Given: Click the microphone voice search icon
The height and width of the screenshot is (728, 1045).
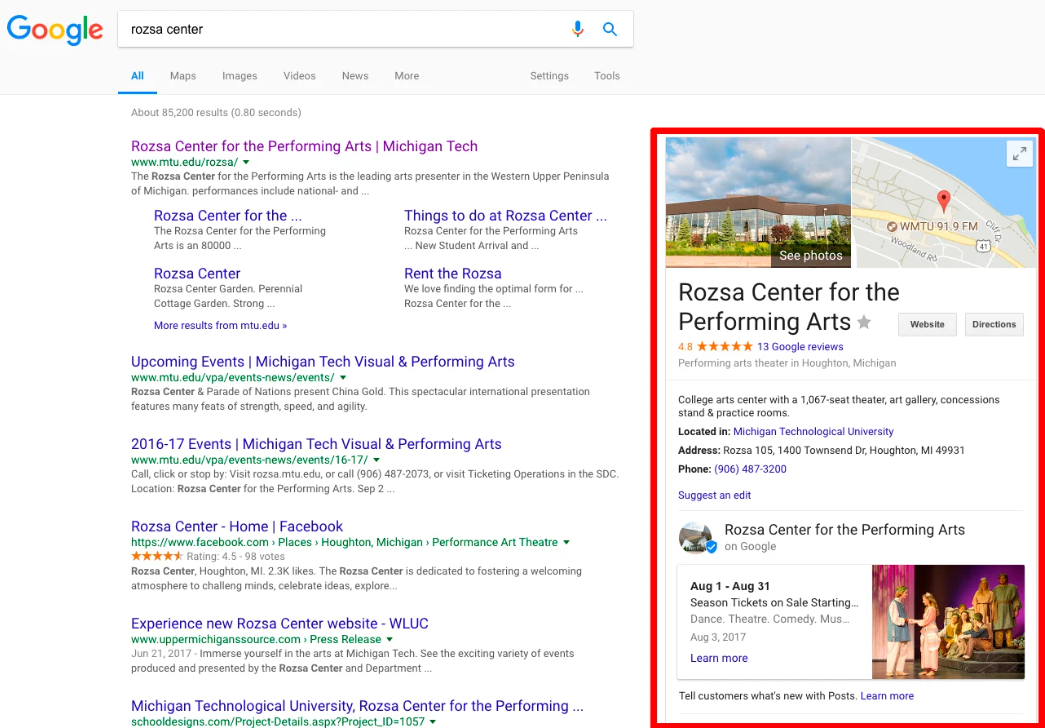Looking at the screenshot, I should pos(577,29).
